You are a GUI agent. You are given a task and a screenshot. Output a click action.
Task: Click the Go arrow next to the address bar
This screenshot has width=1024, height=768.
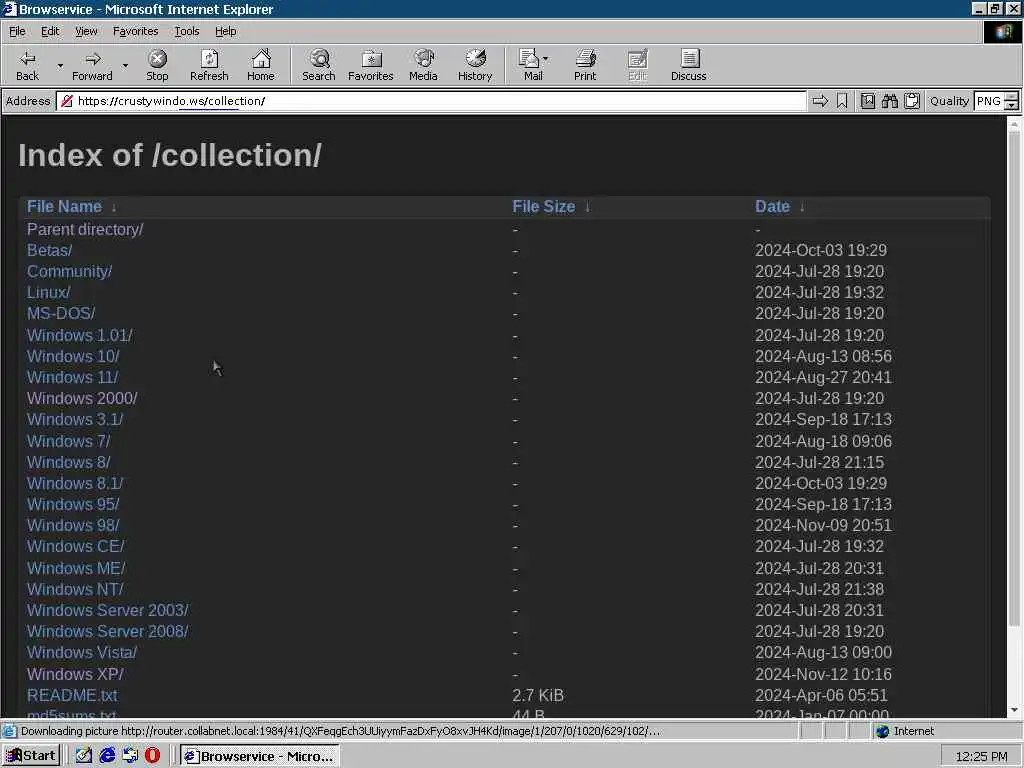[820, 101]
